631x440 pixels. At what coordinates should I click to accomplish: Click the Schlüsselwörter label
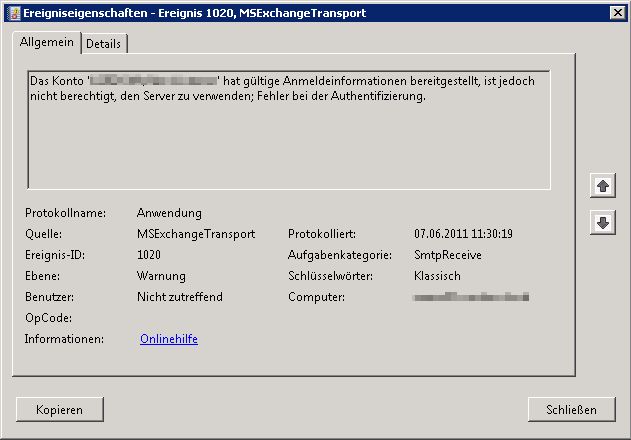coord(330,276)
